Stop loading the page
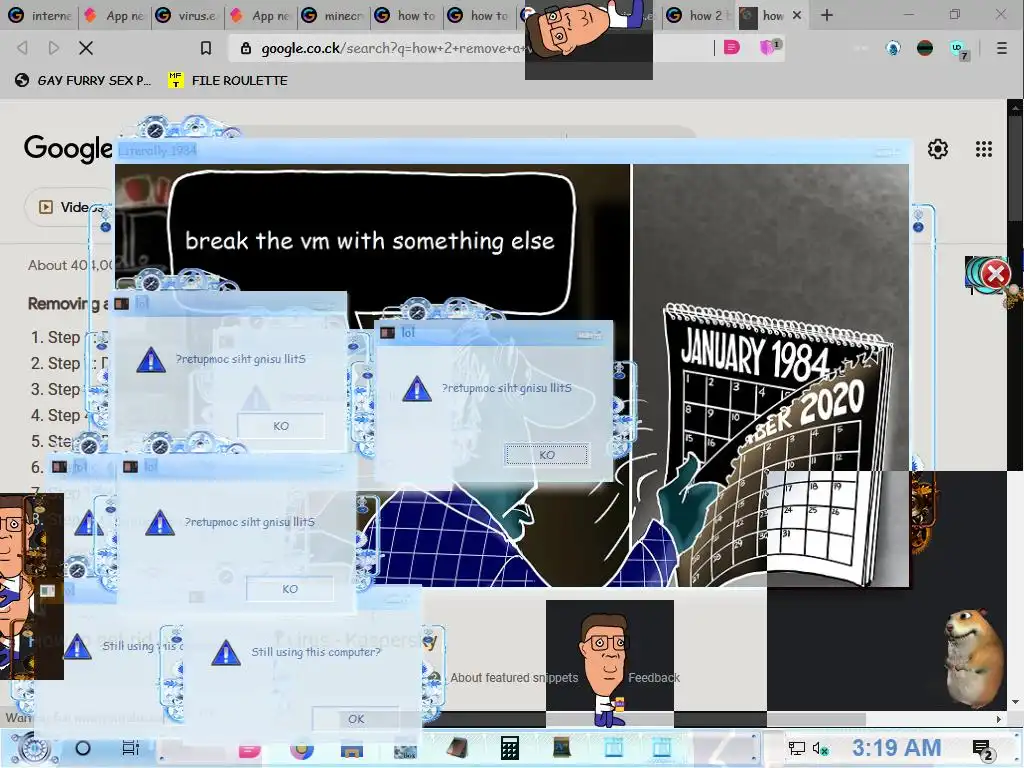1024x768 pixels. tap(86, 48)
